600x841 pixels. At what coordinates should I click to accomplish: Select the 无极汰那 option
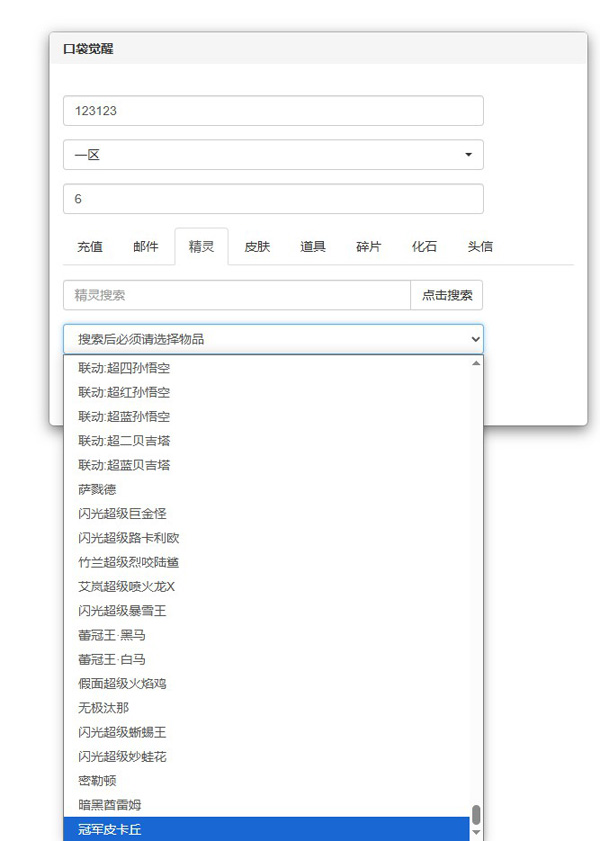[x=266, y=707]
